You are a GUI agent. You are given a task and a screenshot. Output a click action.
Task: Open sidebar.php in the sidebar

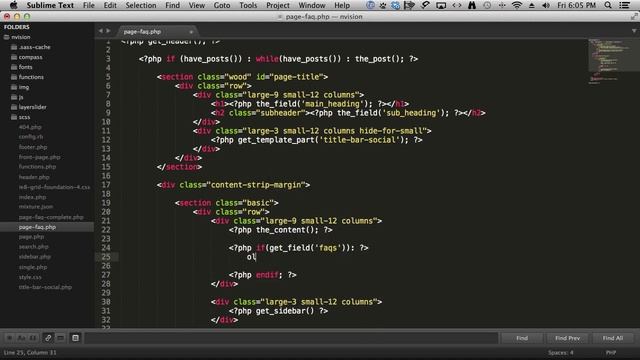[35, 257]
